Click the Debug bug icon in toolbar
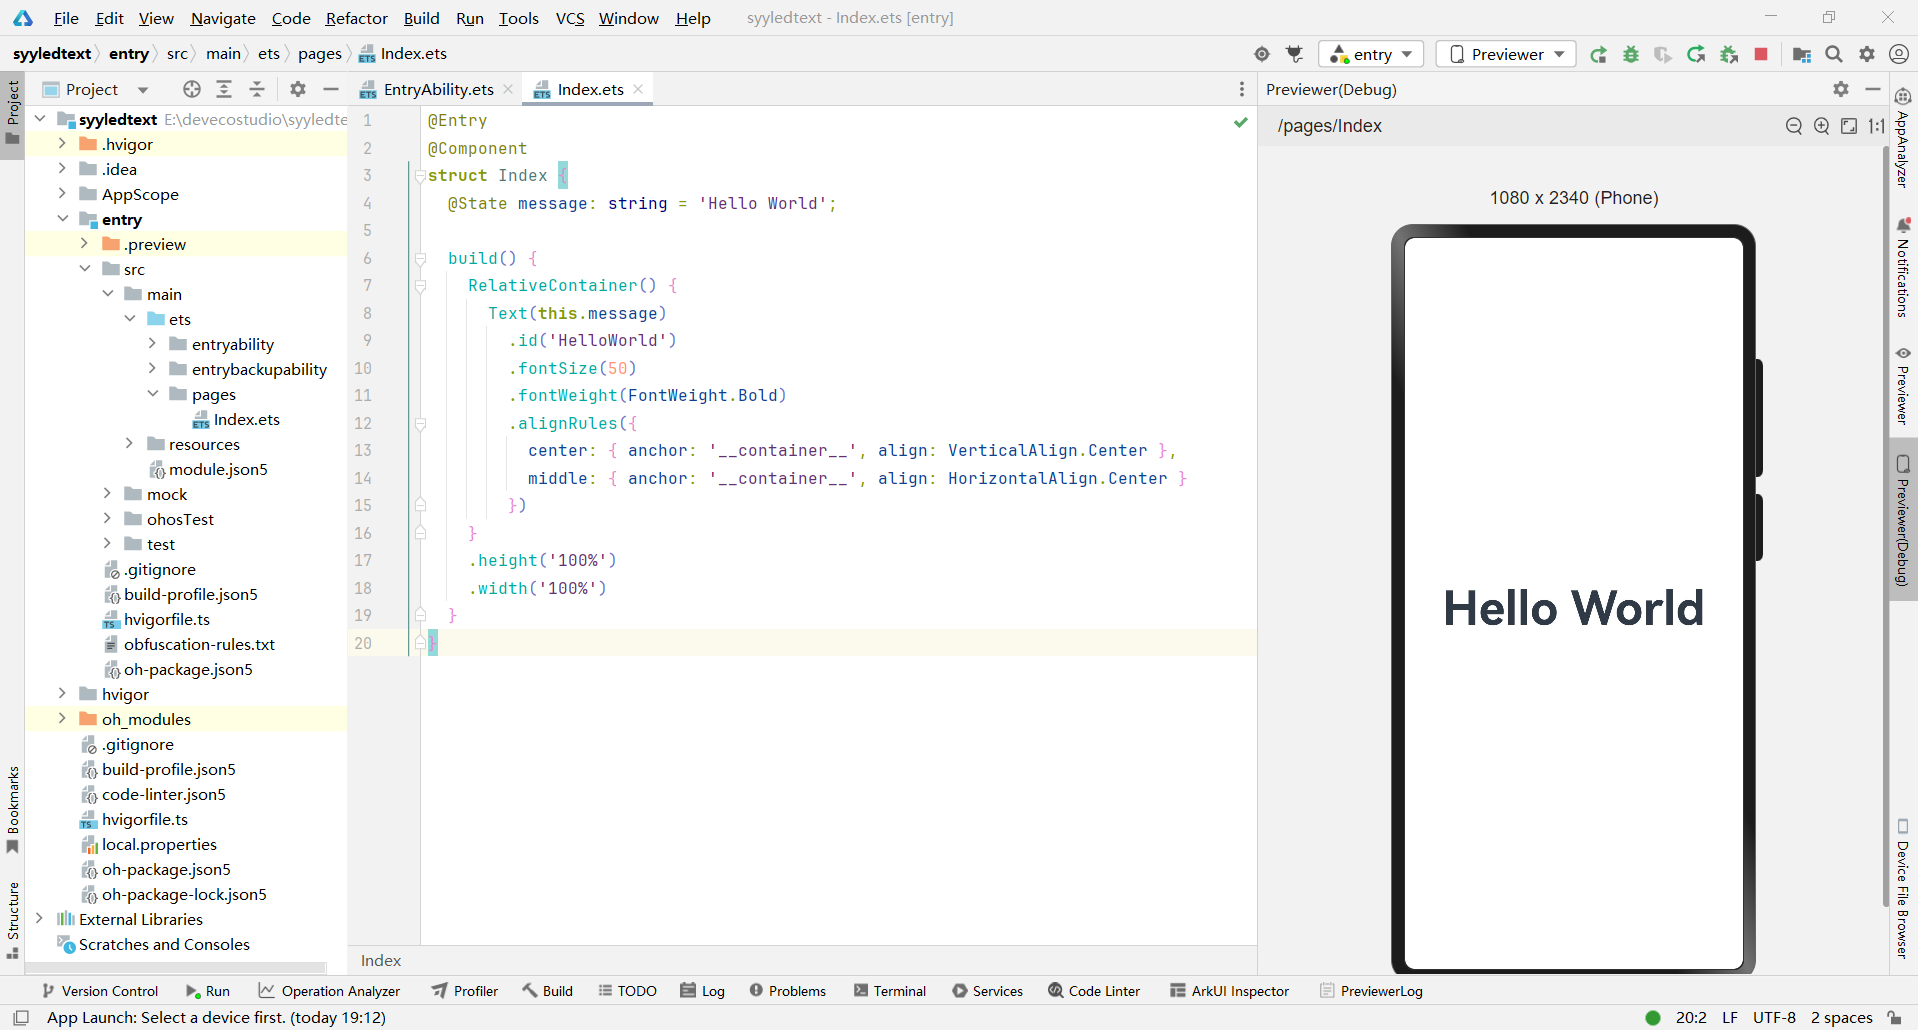Viewport: 1918px width, 1030px height. [x=1631, y=54]
